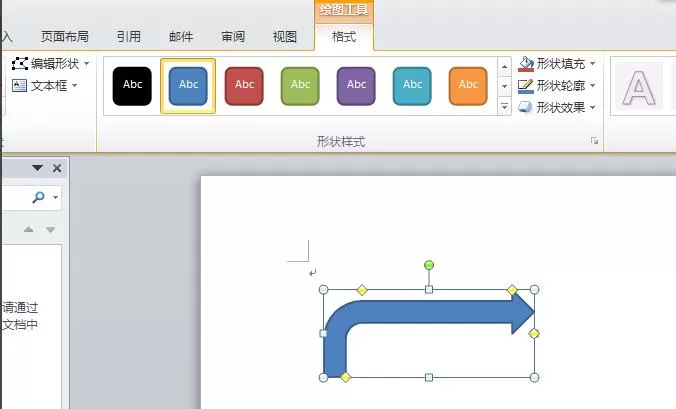
Task: Open the 邮件 ribbon tab
Action: tap(181, 37)
